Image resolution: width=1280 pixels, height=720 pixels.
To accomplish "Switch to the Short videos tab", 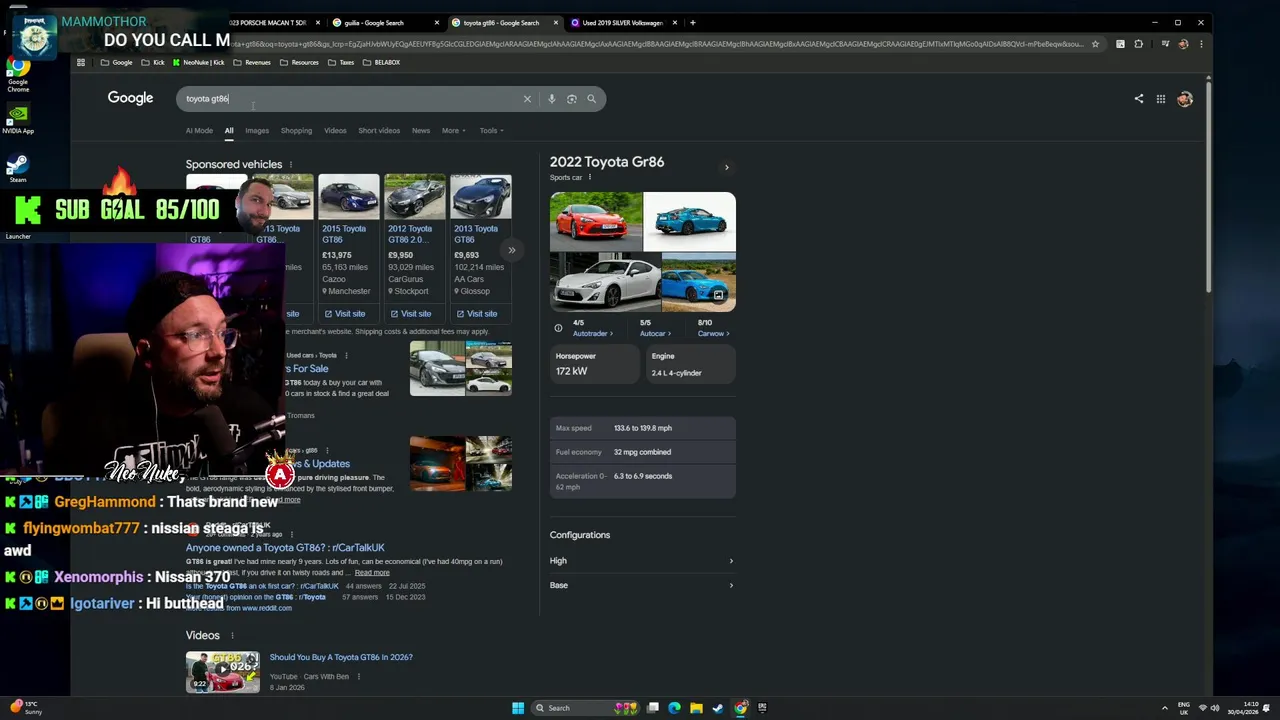I will pyautogui.click(x=379, y=131).
